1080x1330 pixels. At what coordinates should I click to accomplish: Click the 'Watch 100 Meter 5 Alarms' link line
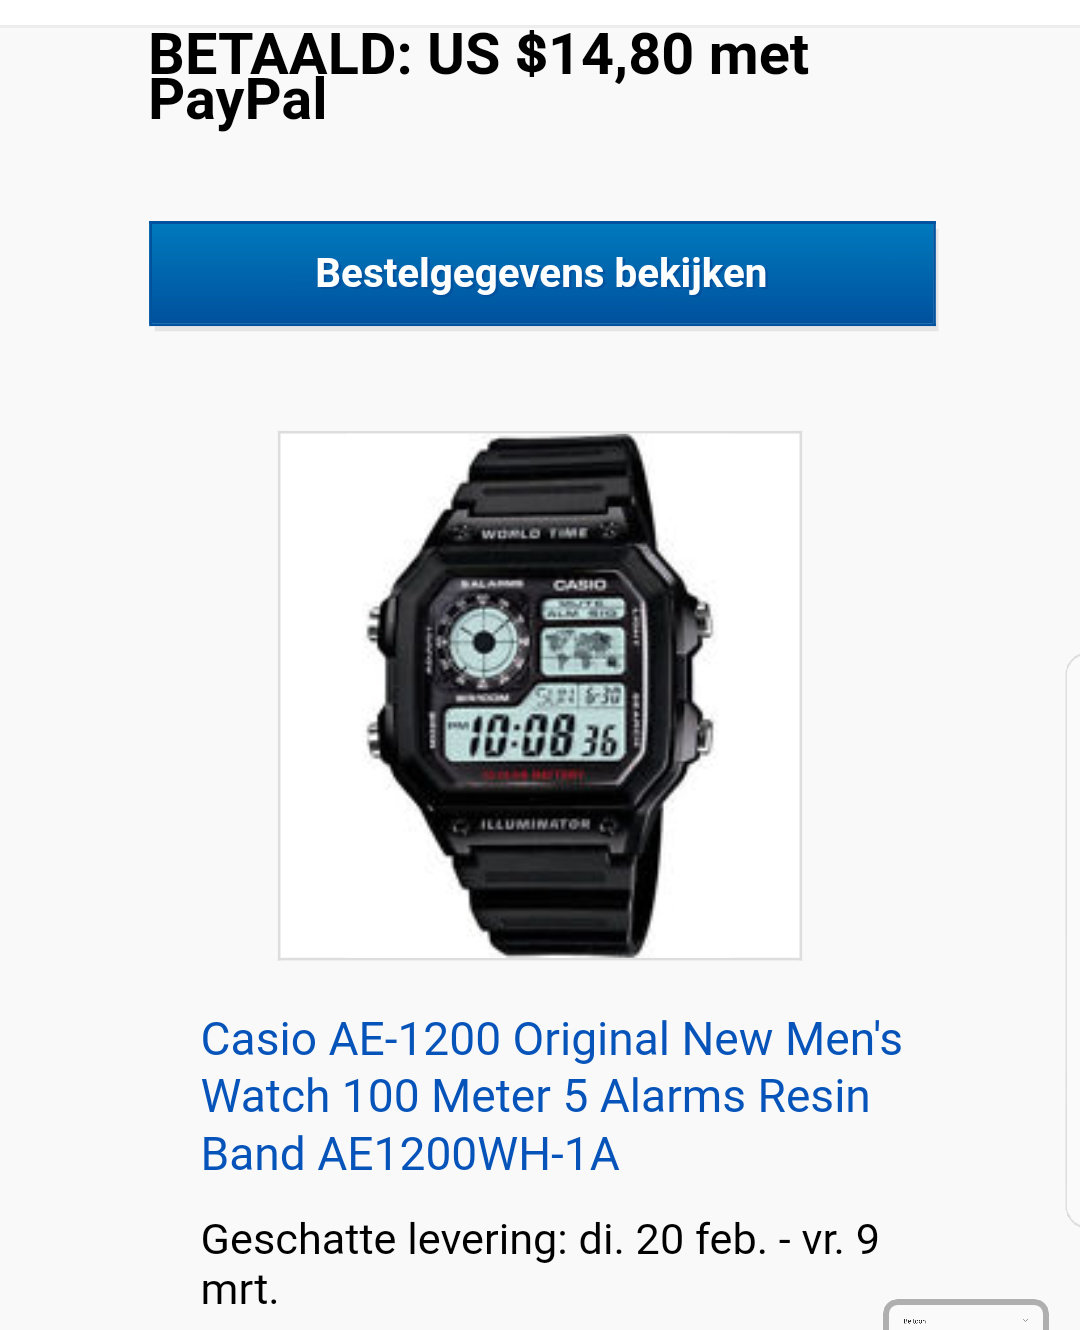535,1096
